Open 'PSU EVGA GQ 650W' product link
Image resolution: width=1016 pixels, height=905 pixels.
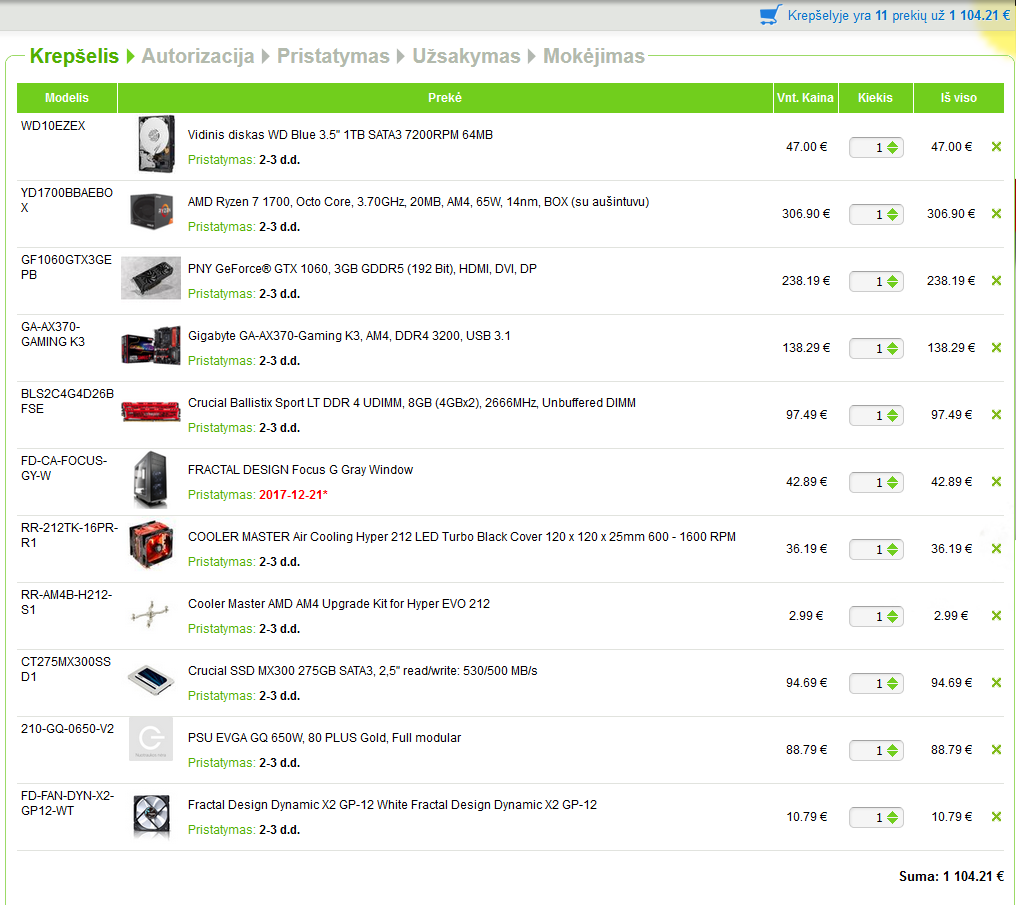click(325, 738)
